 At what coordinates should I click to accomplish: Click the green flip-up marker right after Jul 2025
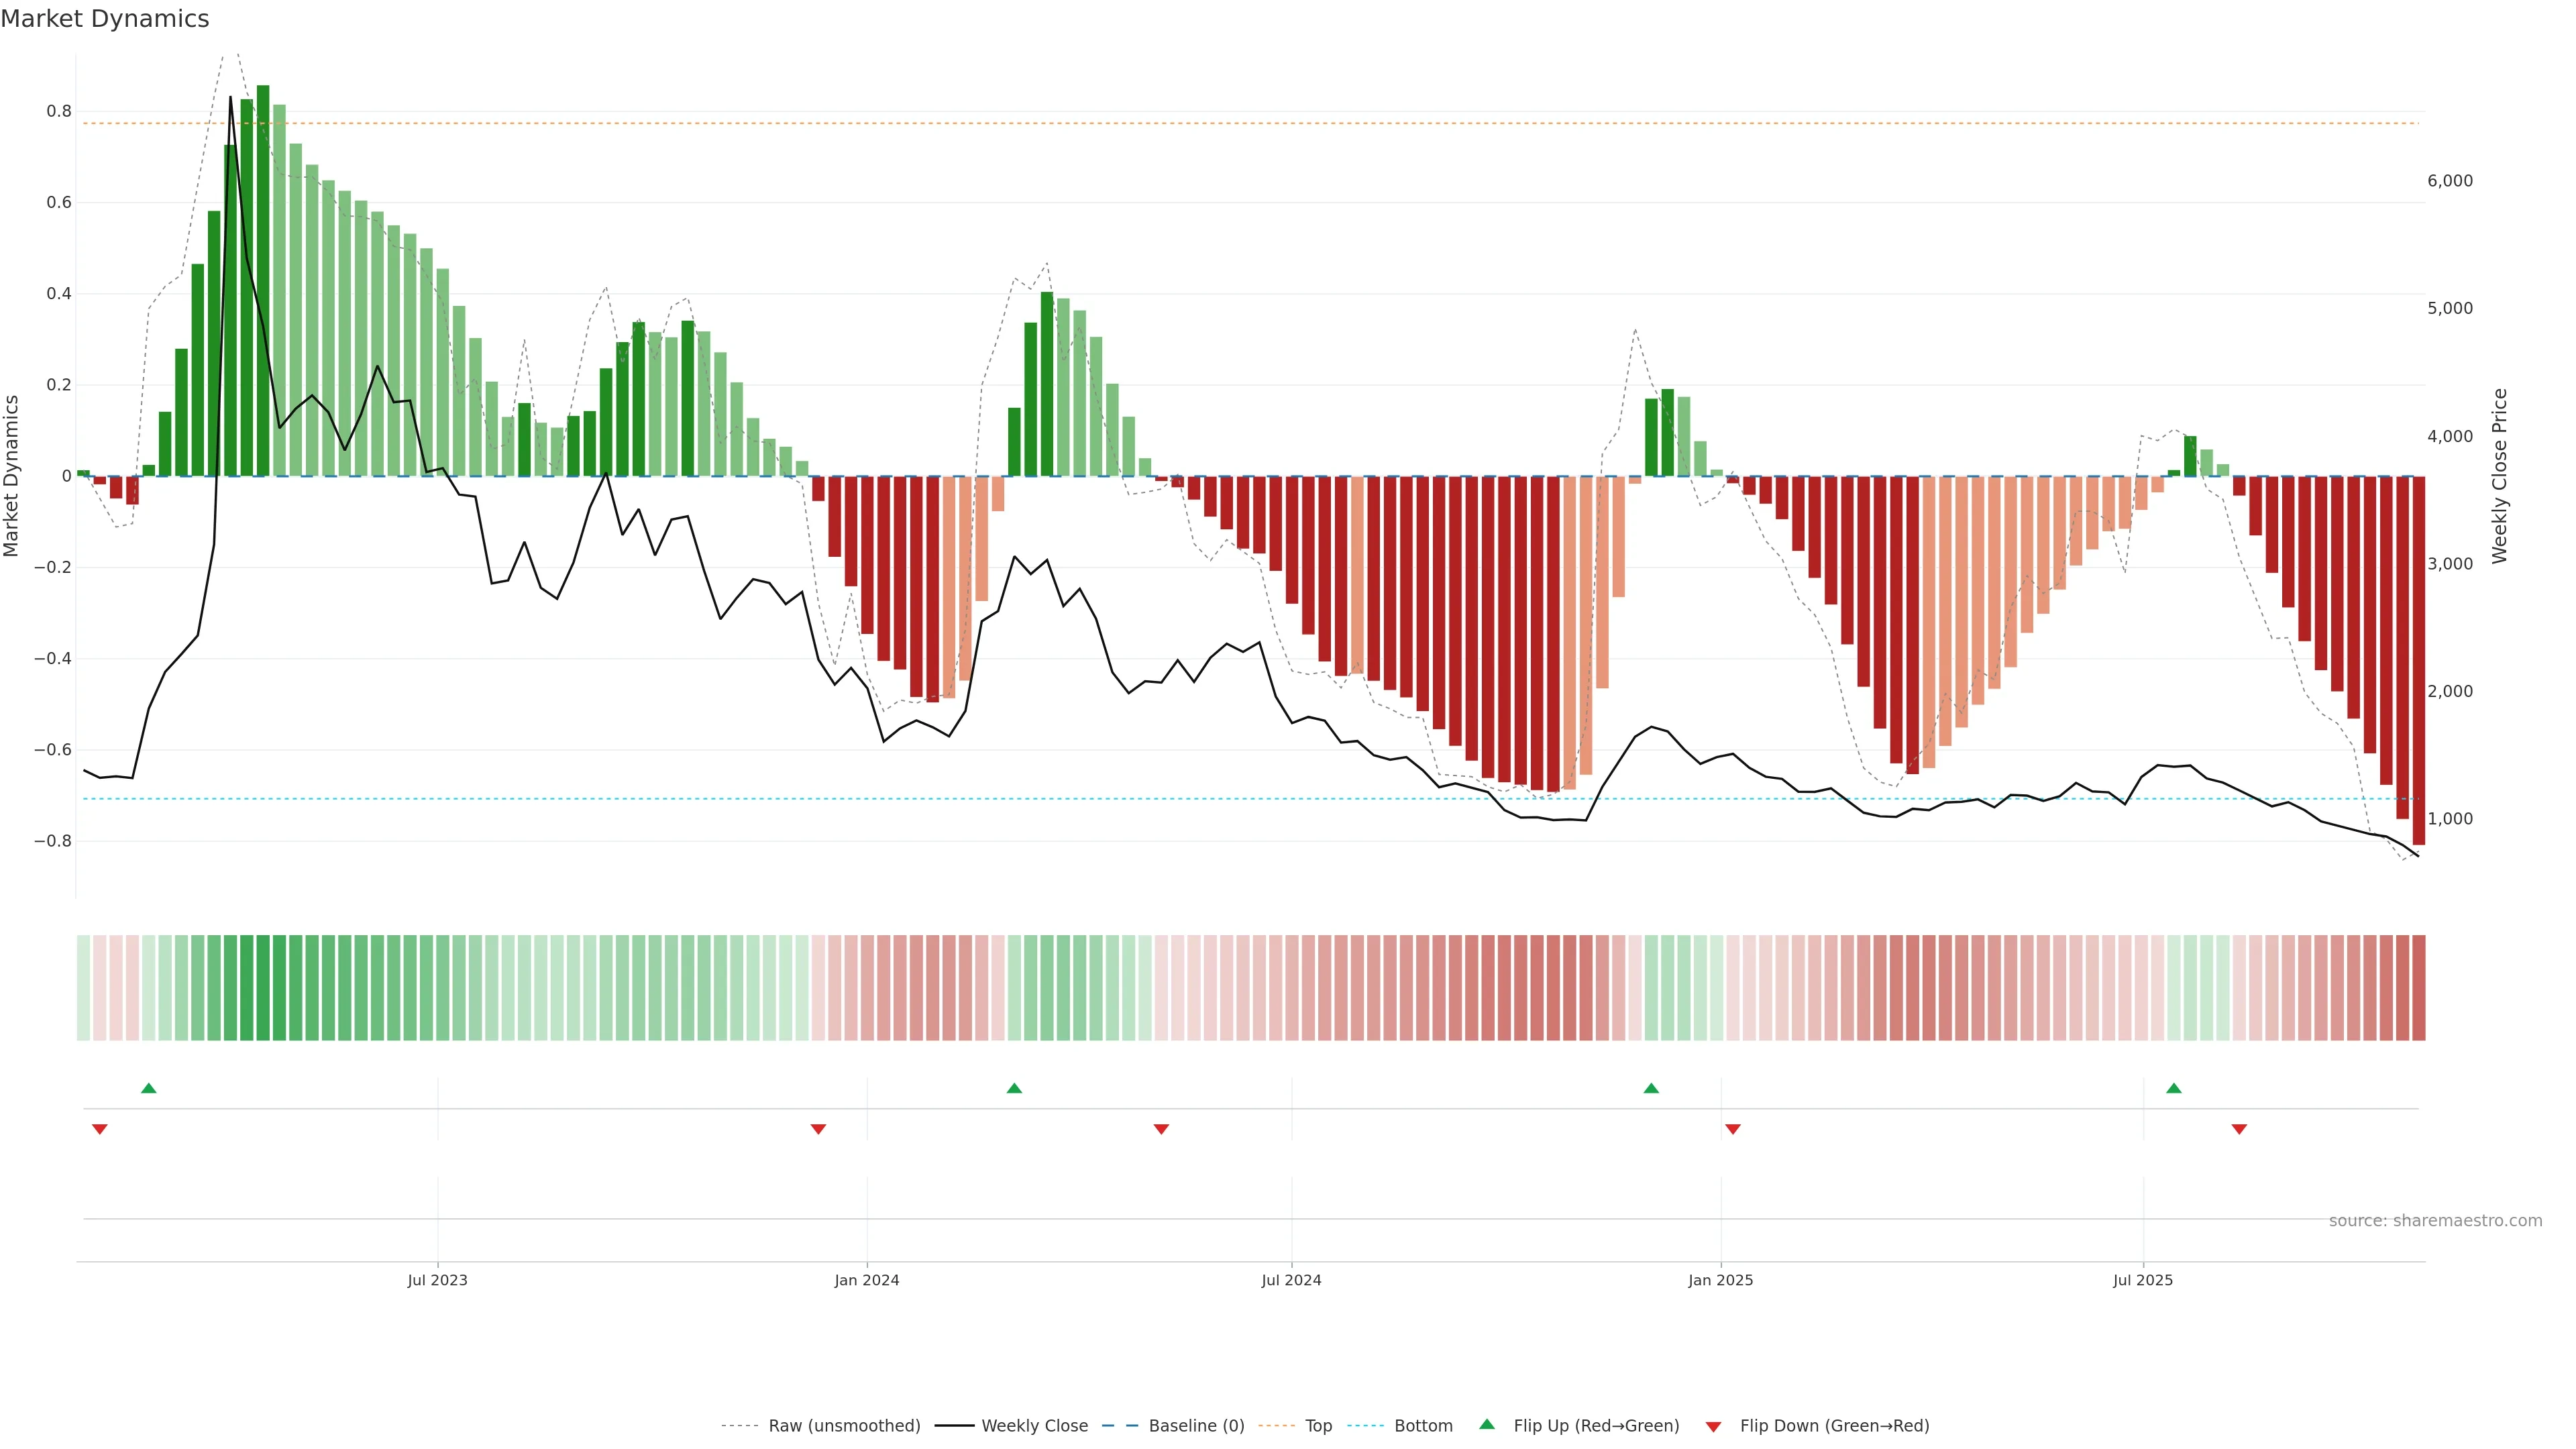coord(2174,1088)
